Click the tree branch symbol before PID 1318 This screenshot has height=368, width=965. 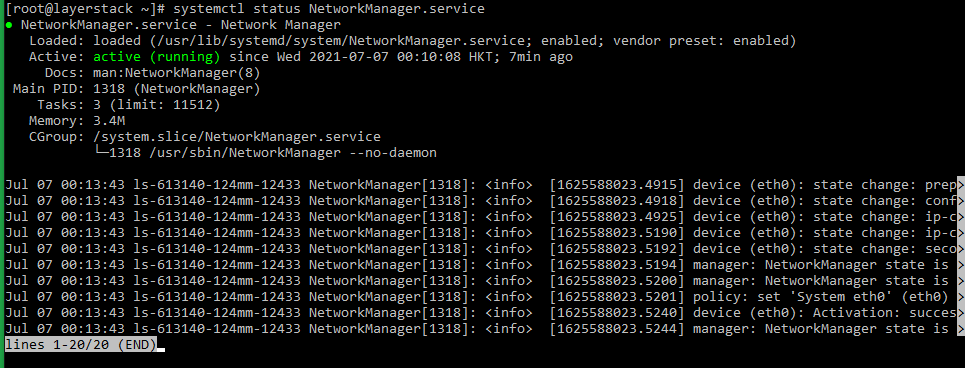pyautogui.click(x=100, y=153)
